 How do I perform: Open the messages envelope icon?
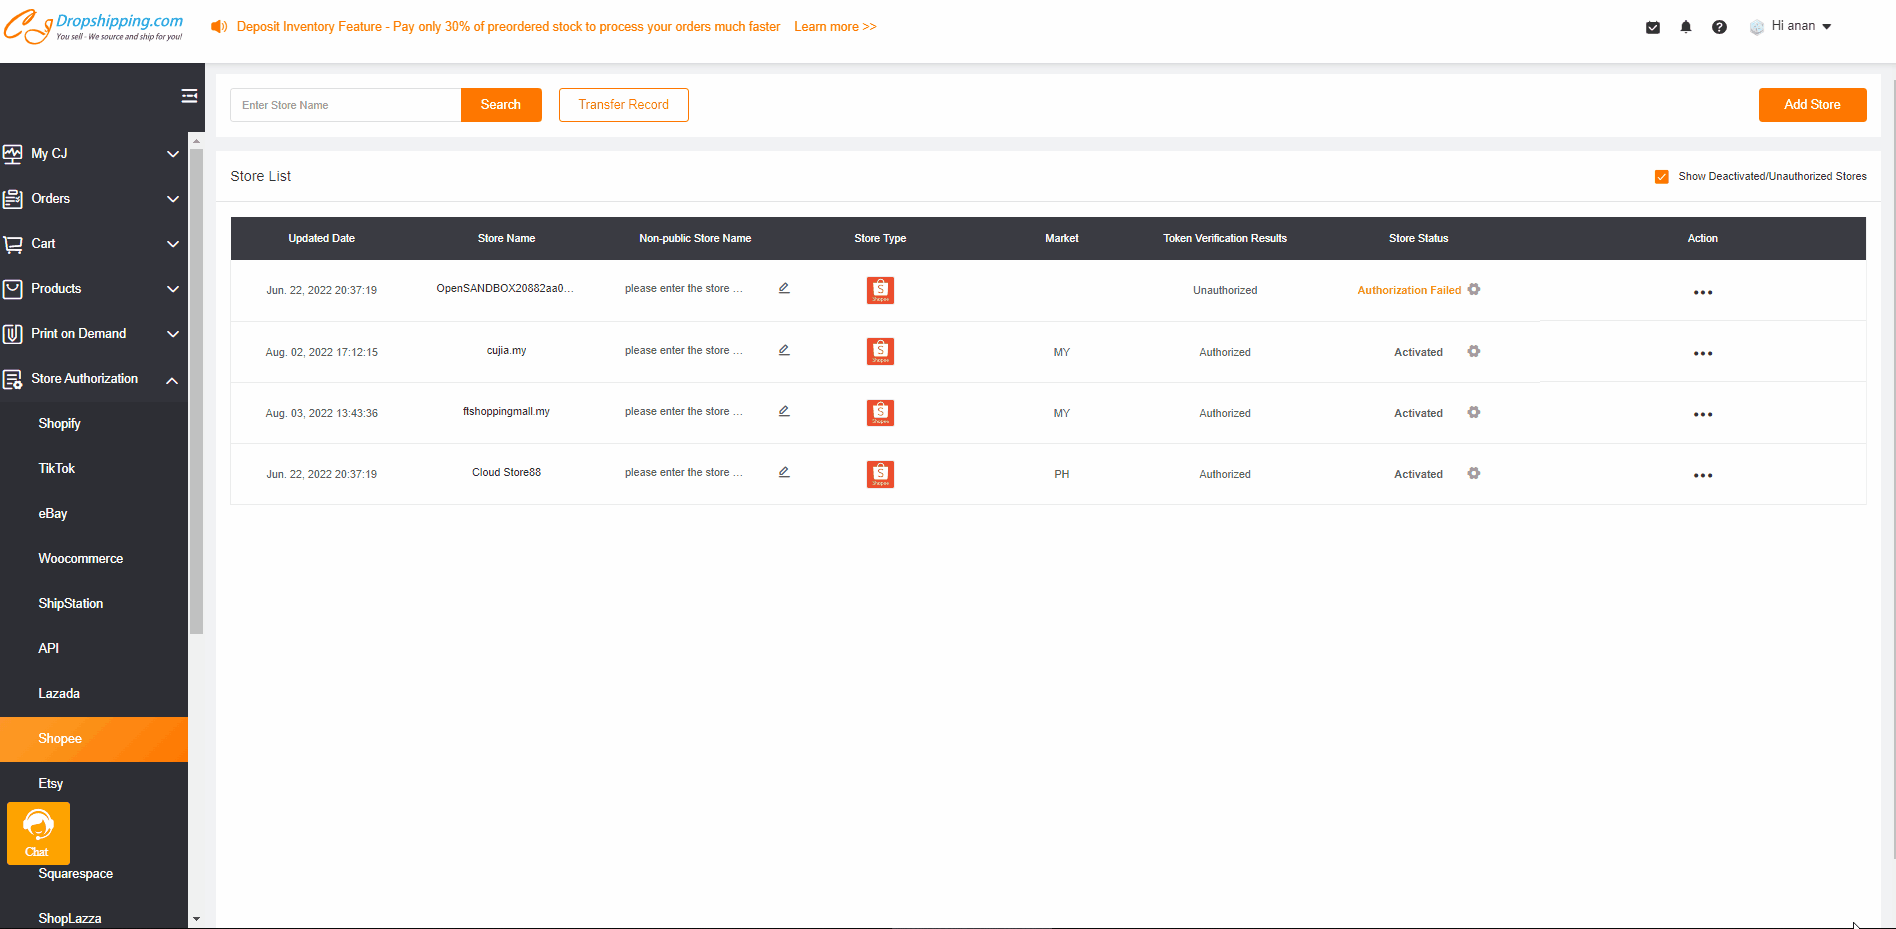1653,27
